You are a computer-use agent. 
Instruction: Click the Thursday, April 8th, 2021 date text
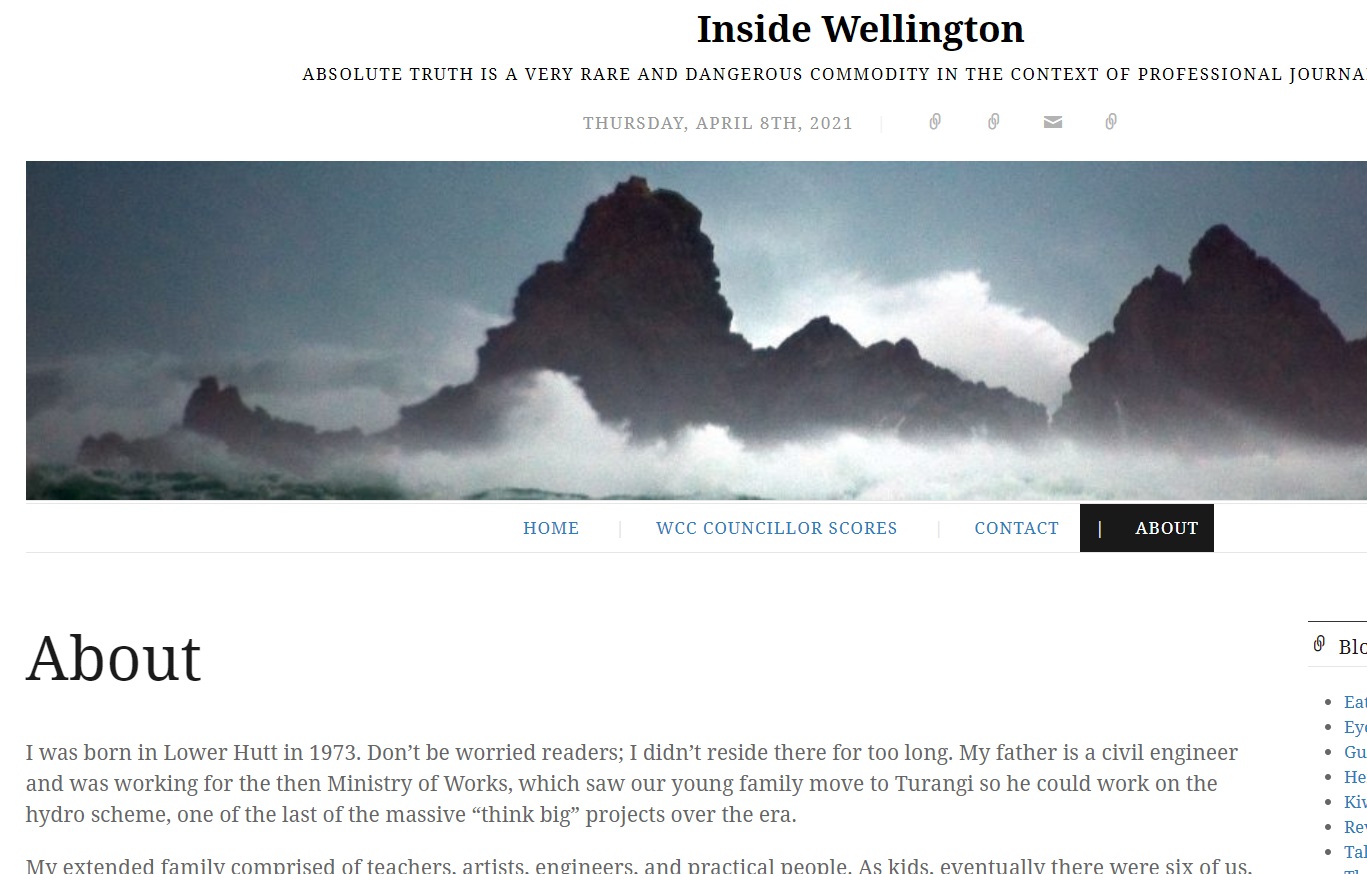click(x=718, y=123)
